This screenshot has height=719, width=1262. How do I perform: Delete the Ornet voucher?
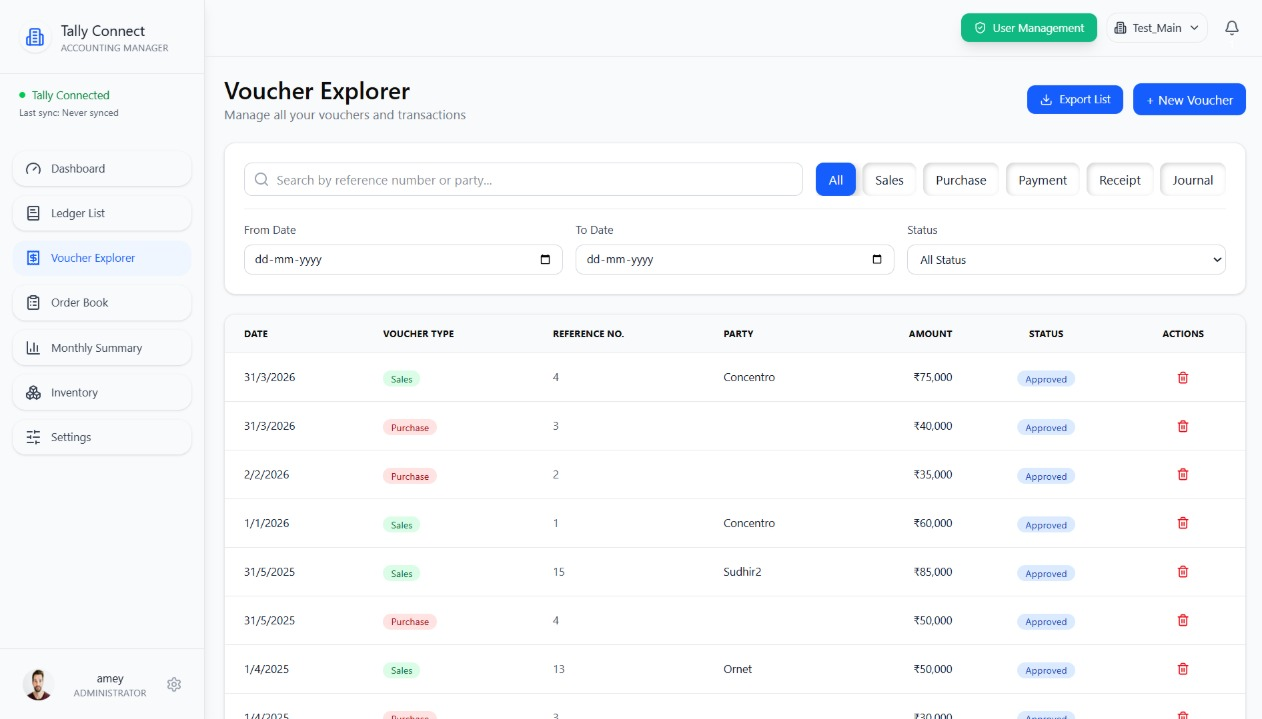(x=1183, y=669)
